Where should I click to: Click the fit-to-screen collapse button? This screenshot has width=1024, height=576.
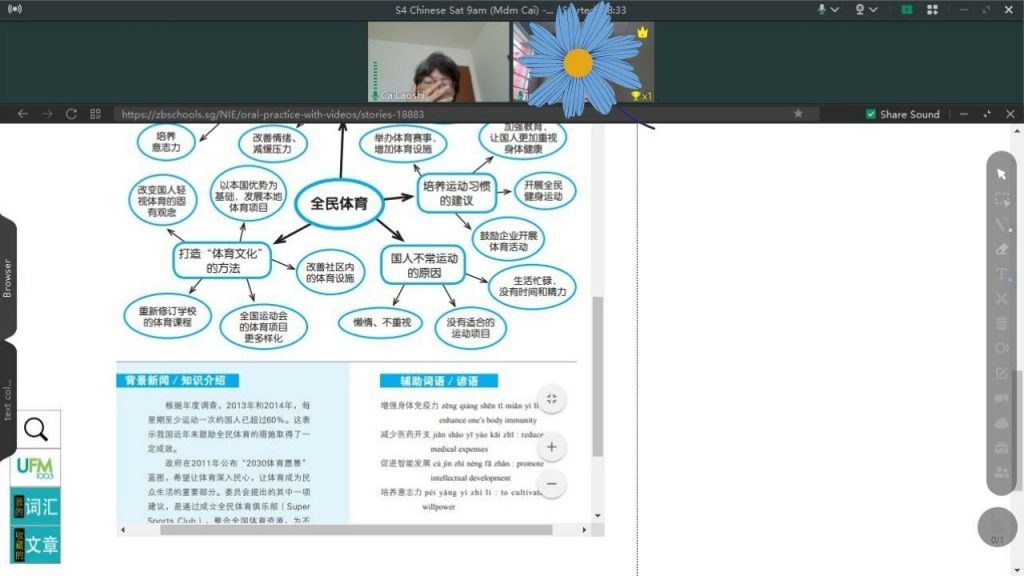point(551,400)
